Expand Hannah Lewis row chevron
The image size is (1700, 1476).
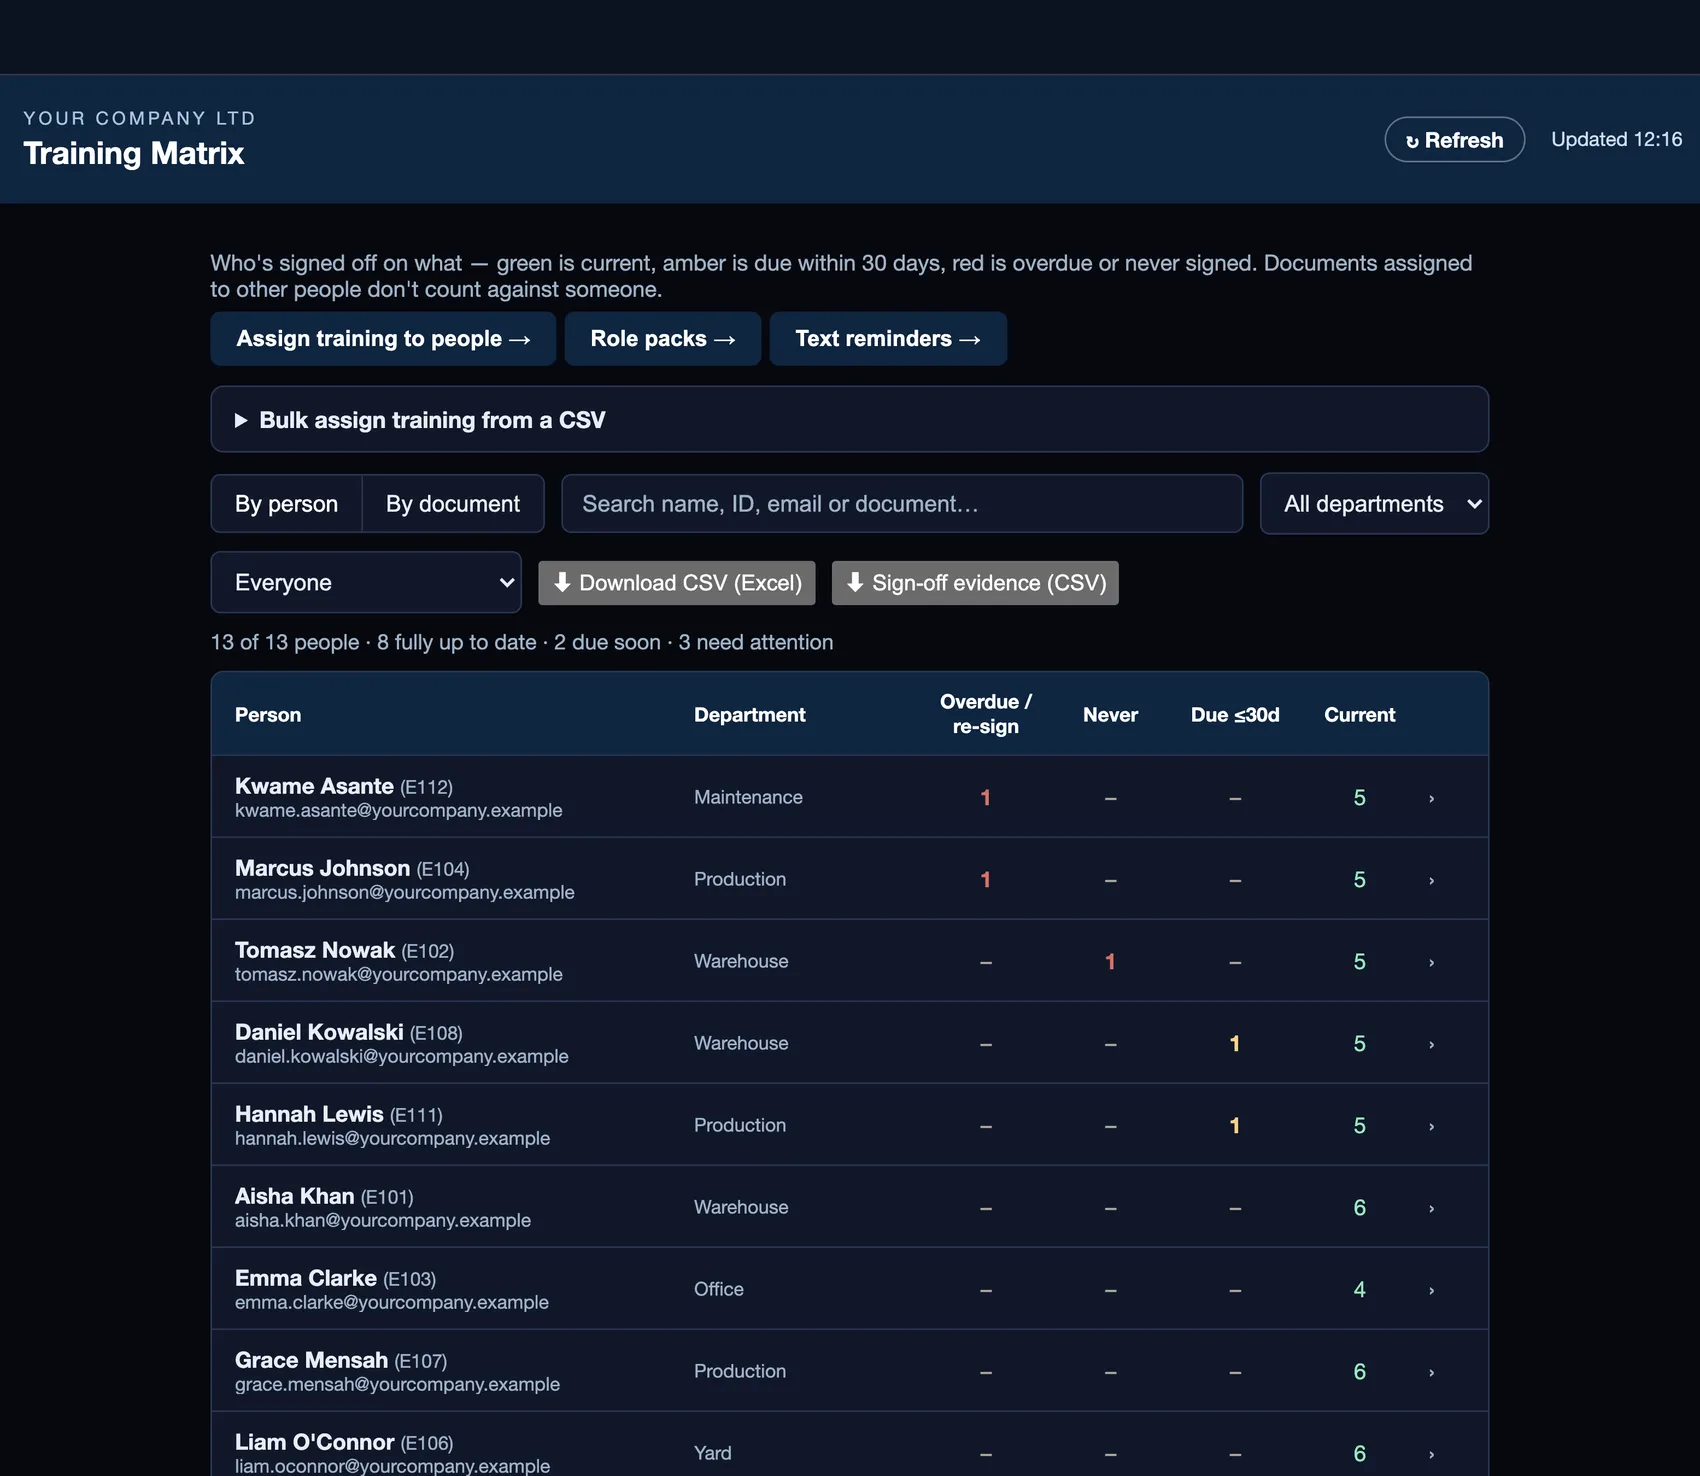pyautogui.click(x=1432, y=1126)
